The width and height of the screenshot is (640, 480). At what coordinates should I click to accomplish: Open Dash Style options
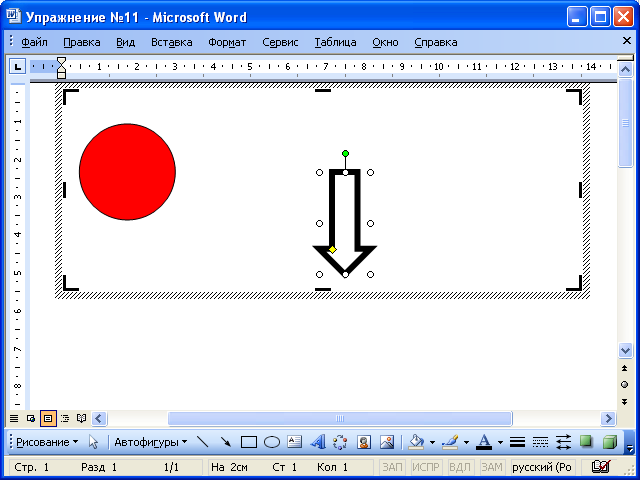point(540,442)
